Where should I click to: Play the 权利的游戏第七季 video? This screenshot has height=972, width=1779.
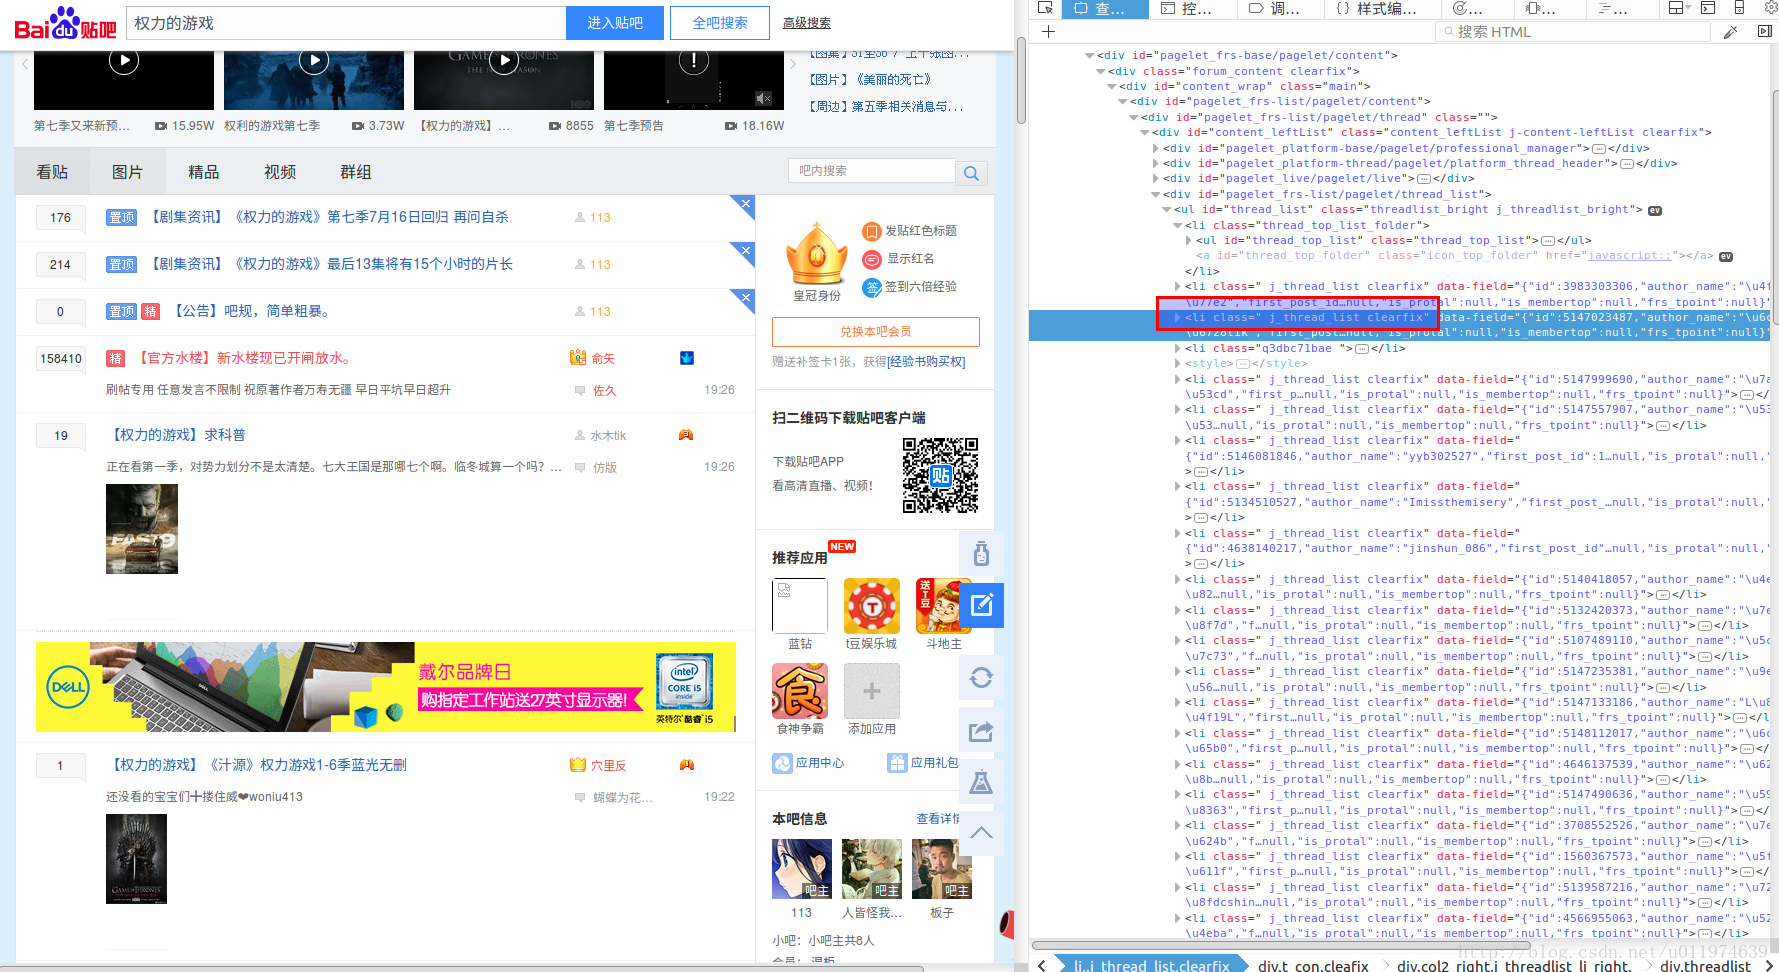coord(314,61)
